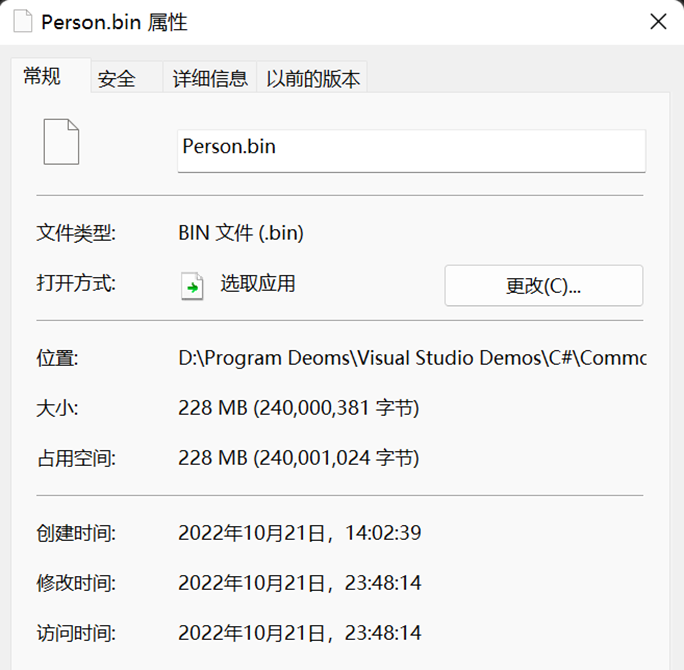This screenshot has width=684, height=670.
Task: Click the 创建时间 label
Action: pyautogui.click(x=76, y=533)
